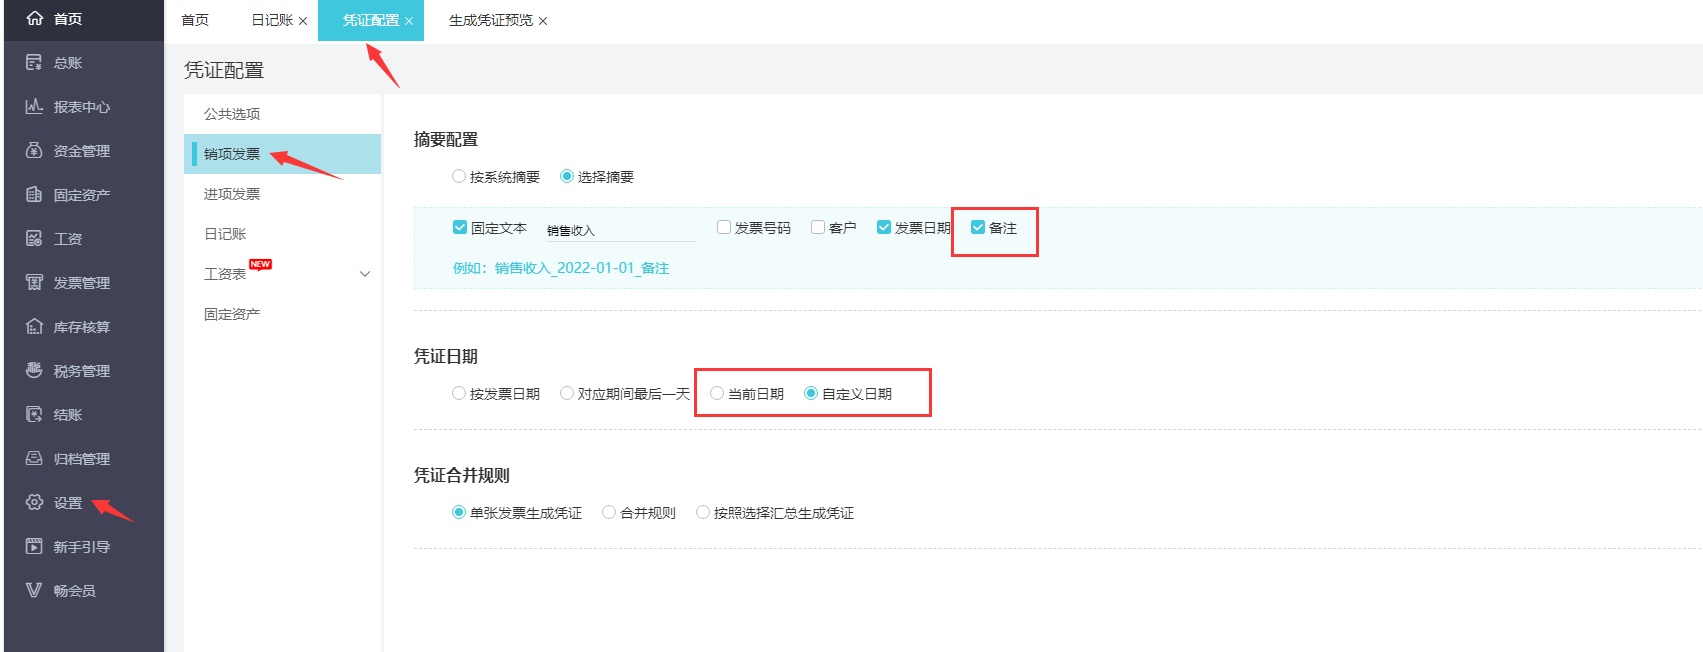
Task: Open 库存核算 warehouse icon
Action: coord(34,327)
